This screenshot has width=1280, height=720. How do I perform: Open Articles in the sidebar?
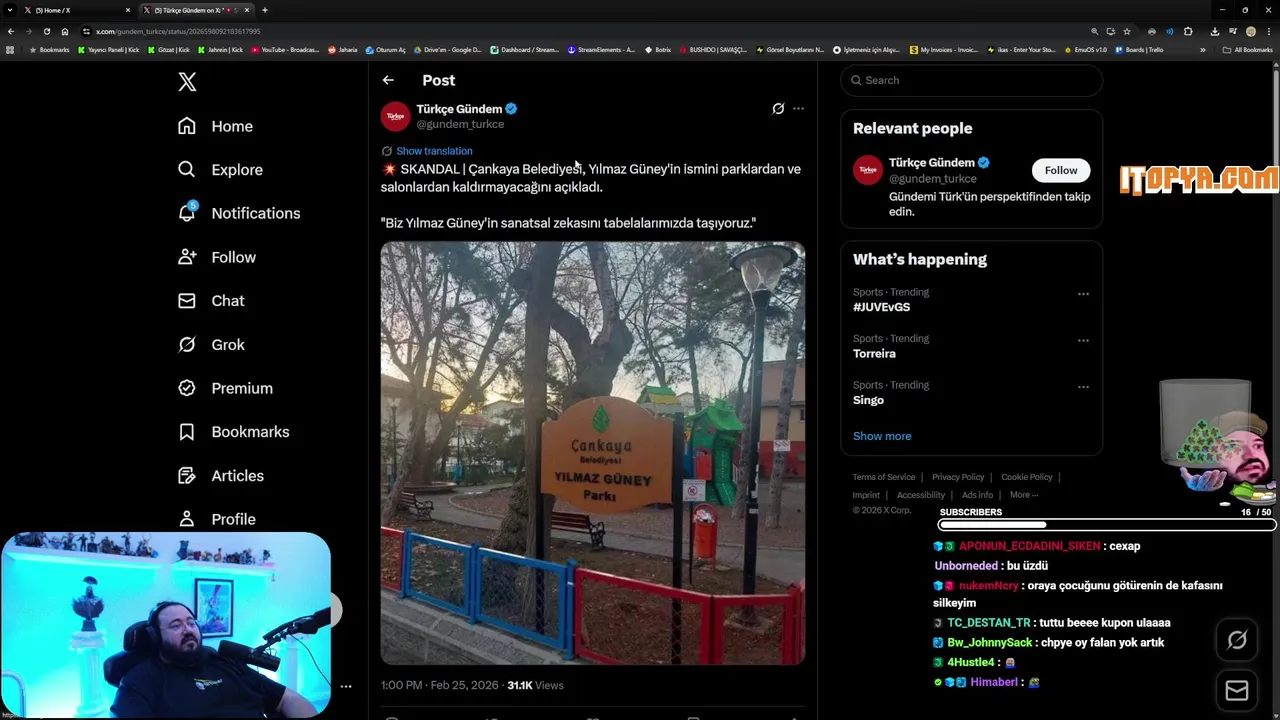tap(220, 476)
